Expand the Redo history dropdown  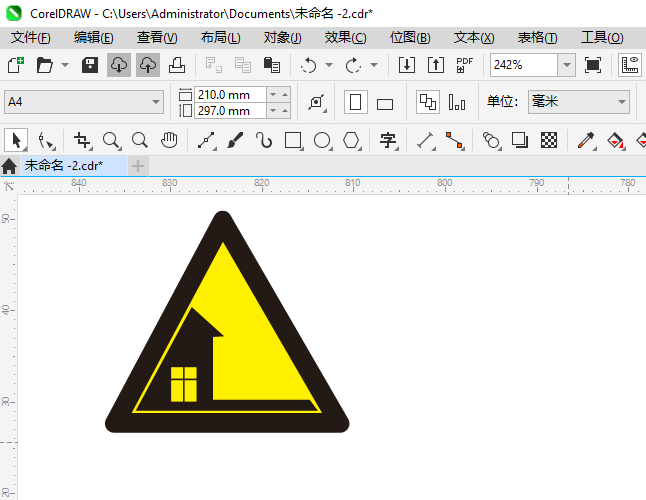pos(374,65)
